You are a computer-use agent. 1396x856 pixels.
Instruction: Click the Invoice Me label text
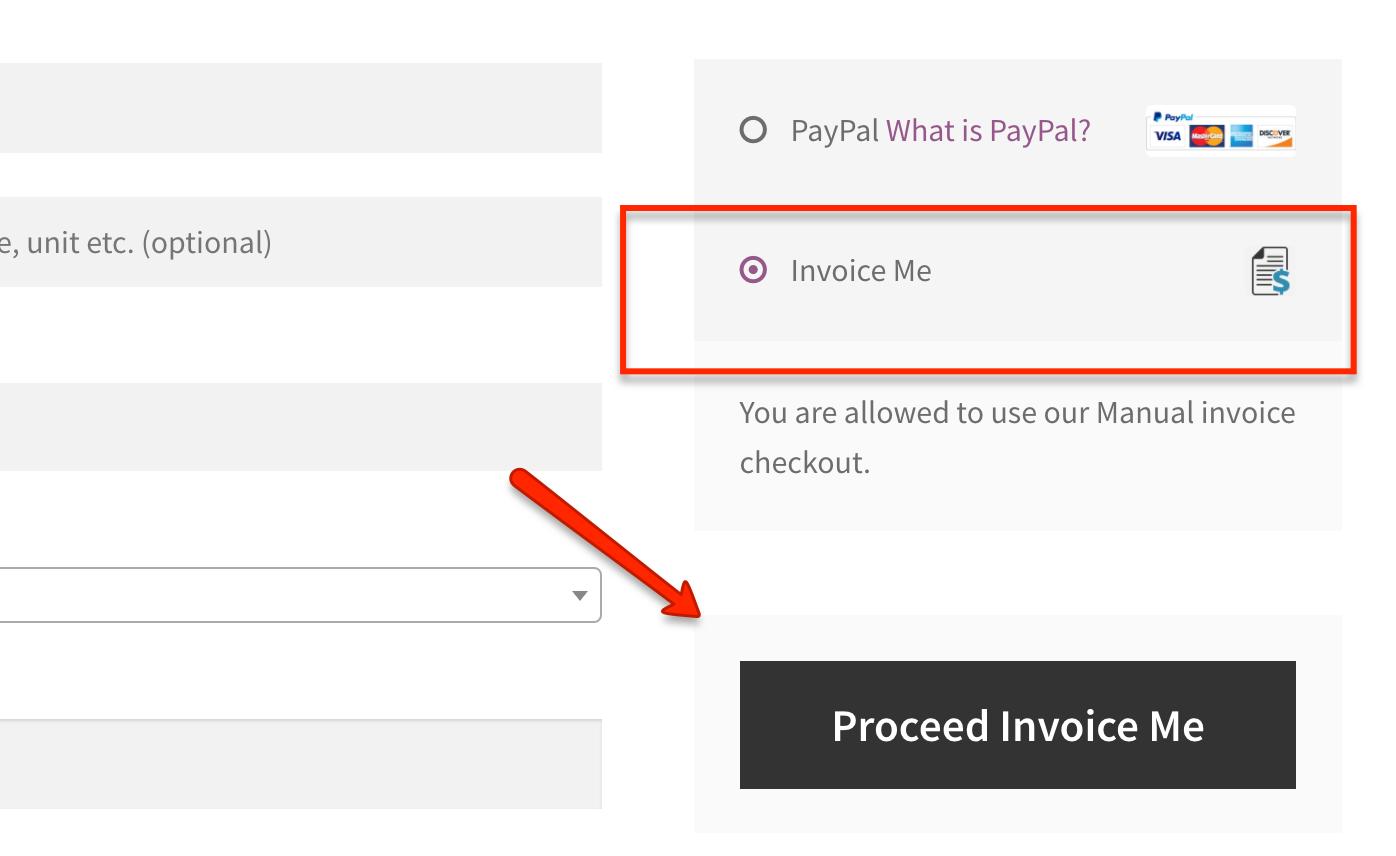pyautogui.click(x=861, y=271)
